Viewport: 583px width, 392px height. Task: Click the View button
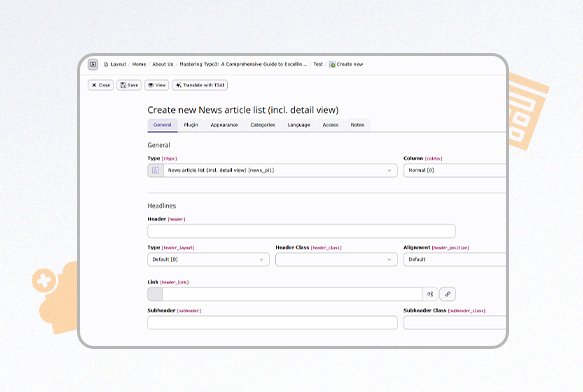point(157,85)
